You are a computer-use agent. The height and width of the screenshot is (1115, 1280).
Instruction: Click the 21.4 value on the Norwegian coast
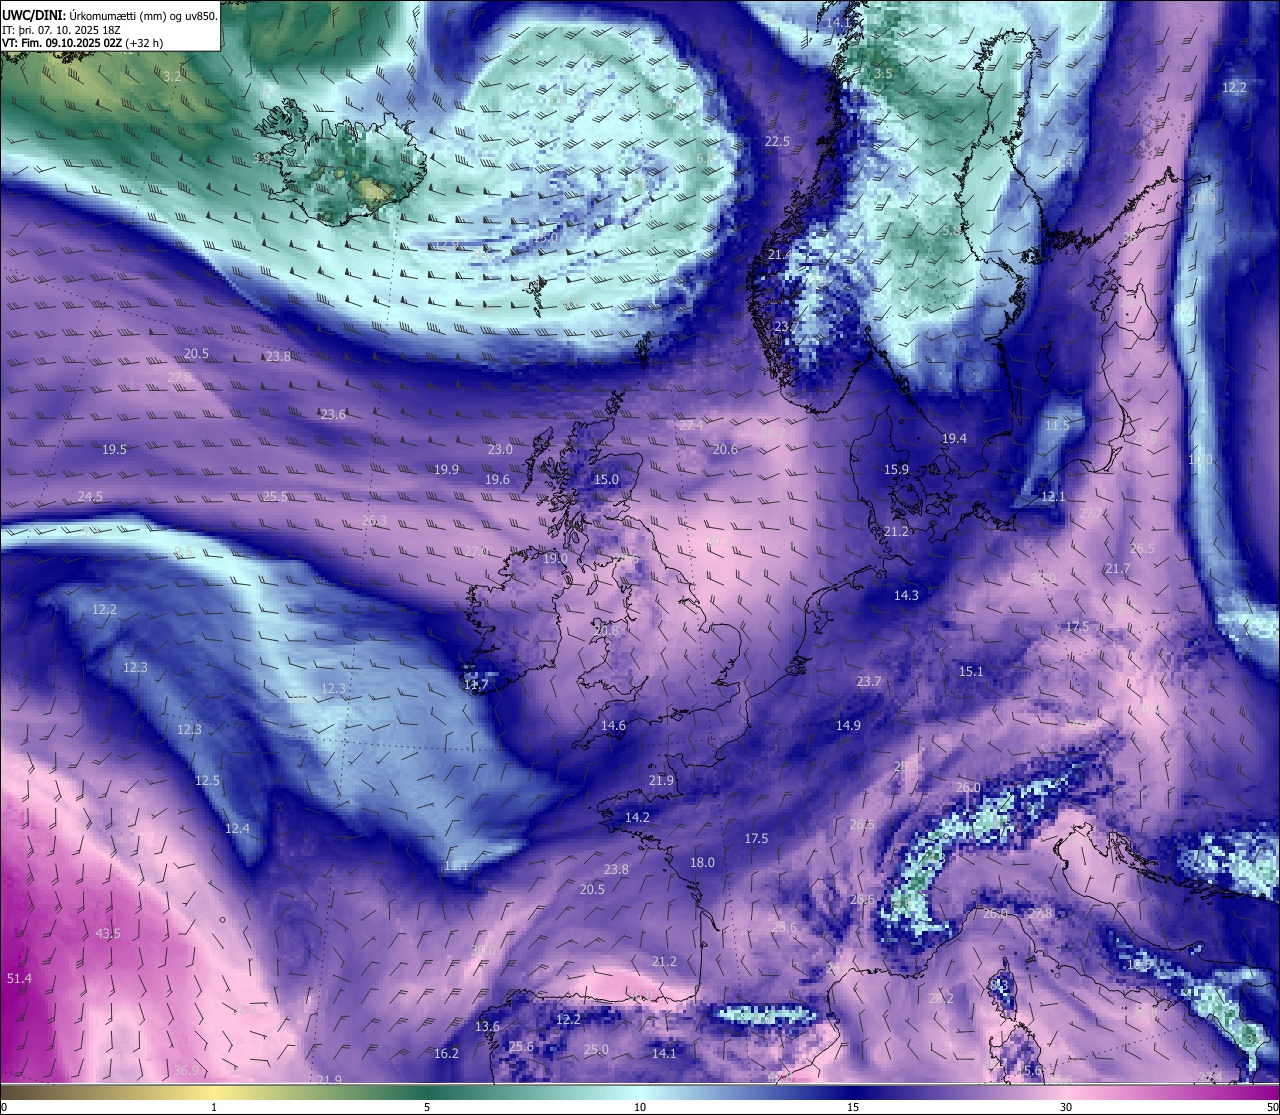[780, 256]
